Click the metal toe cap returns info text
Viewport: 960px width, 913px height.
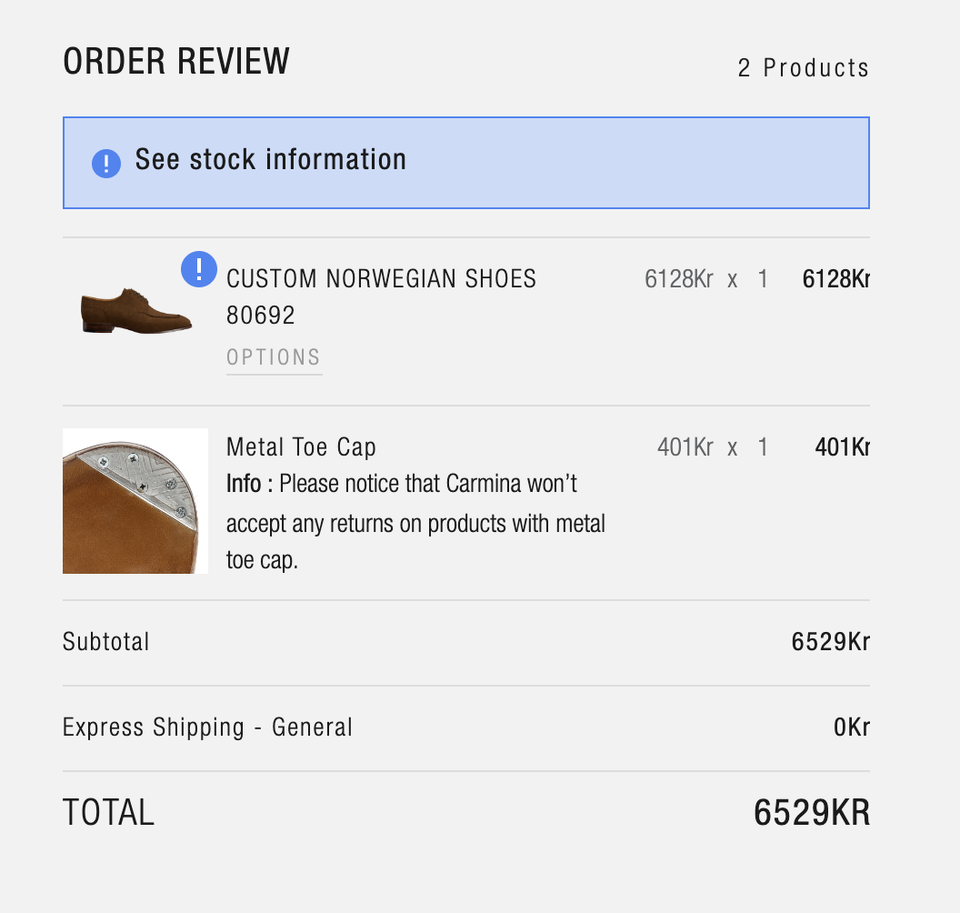pos(415,522)
